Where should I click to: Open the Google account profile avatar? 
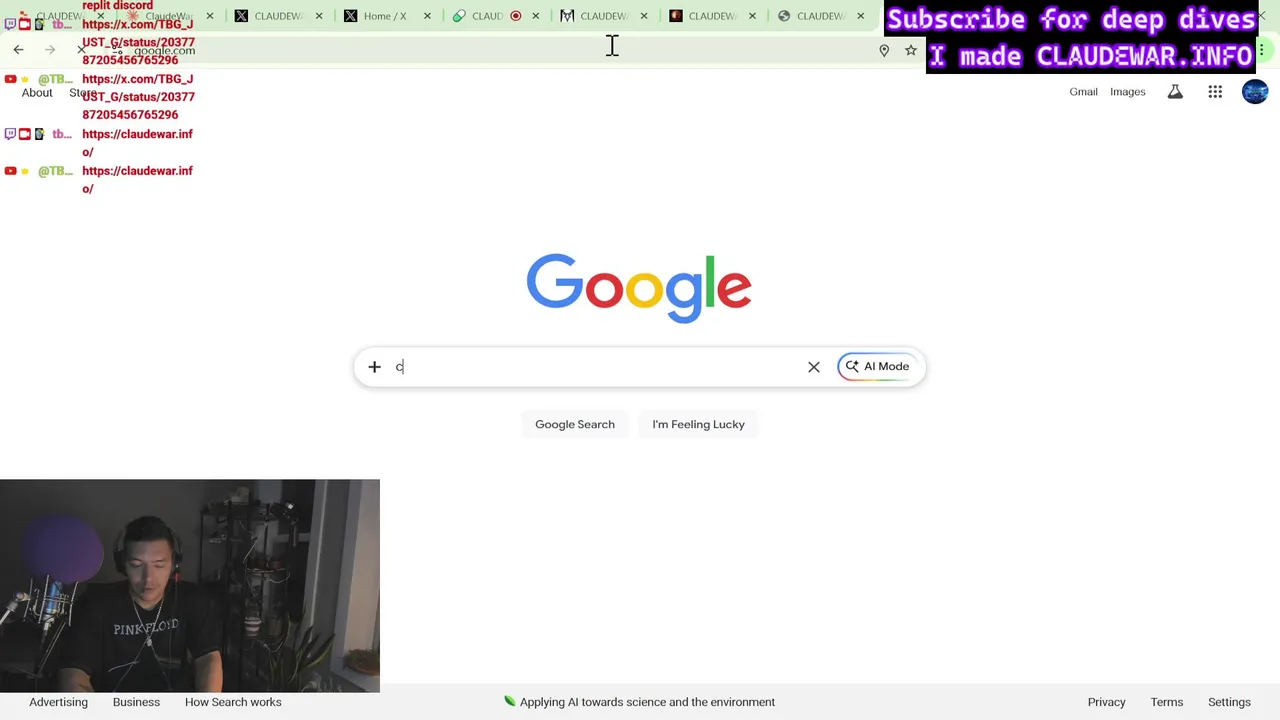point(1255,92)
